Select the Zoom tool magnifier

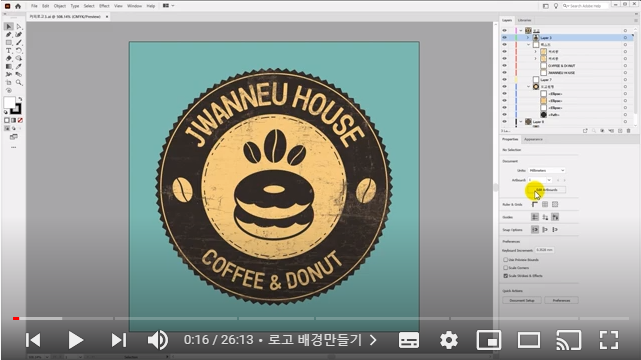pyautogui.click(x=19, y=83)
